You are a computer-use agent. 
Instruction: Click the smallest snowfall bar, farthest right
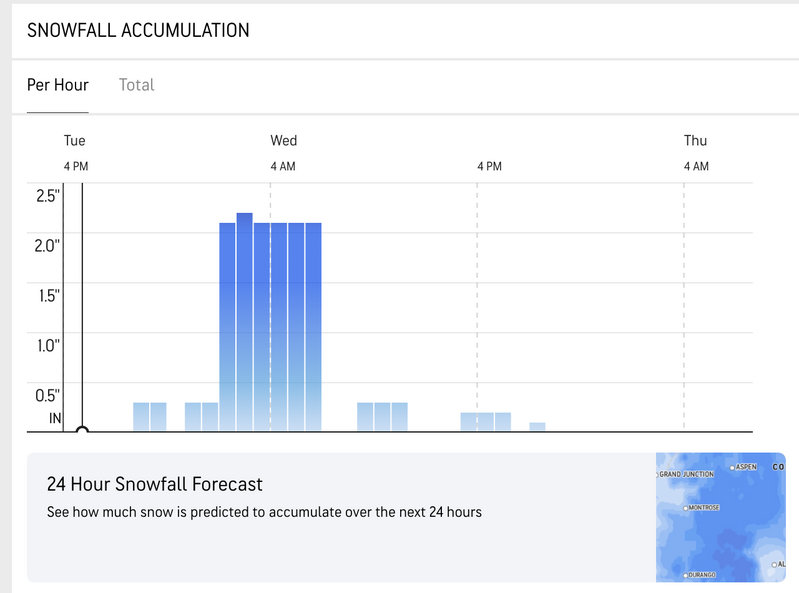click(537, 427)
